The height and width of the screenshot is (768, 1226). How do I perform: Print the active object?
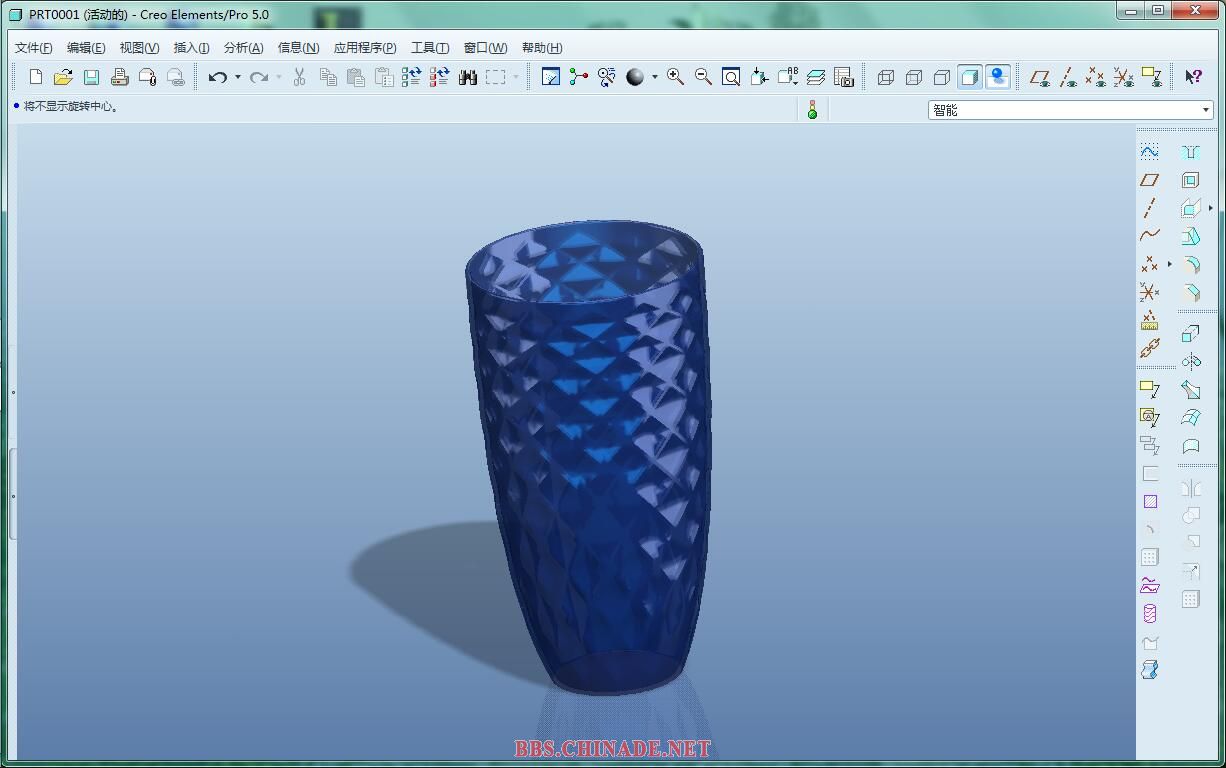tap(119, 77)
